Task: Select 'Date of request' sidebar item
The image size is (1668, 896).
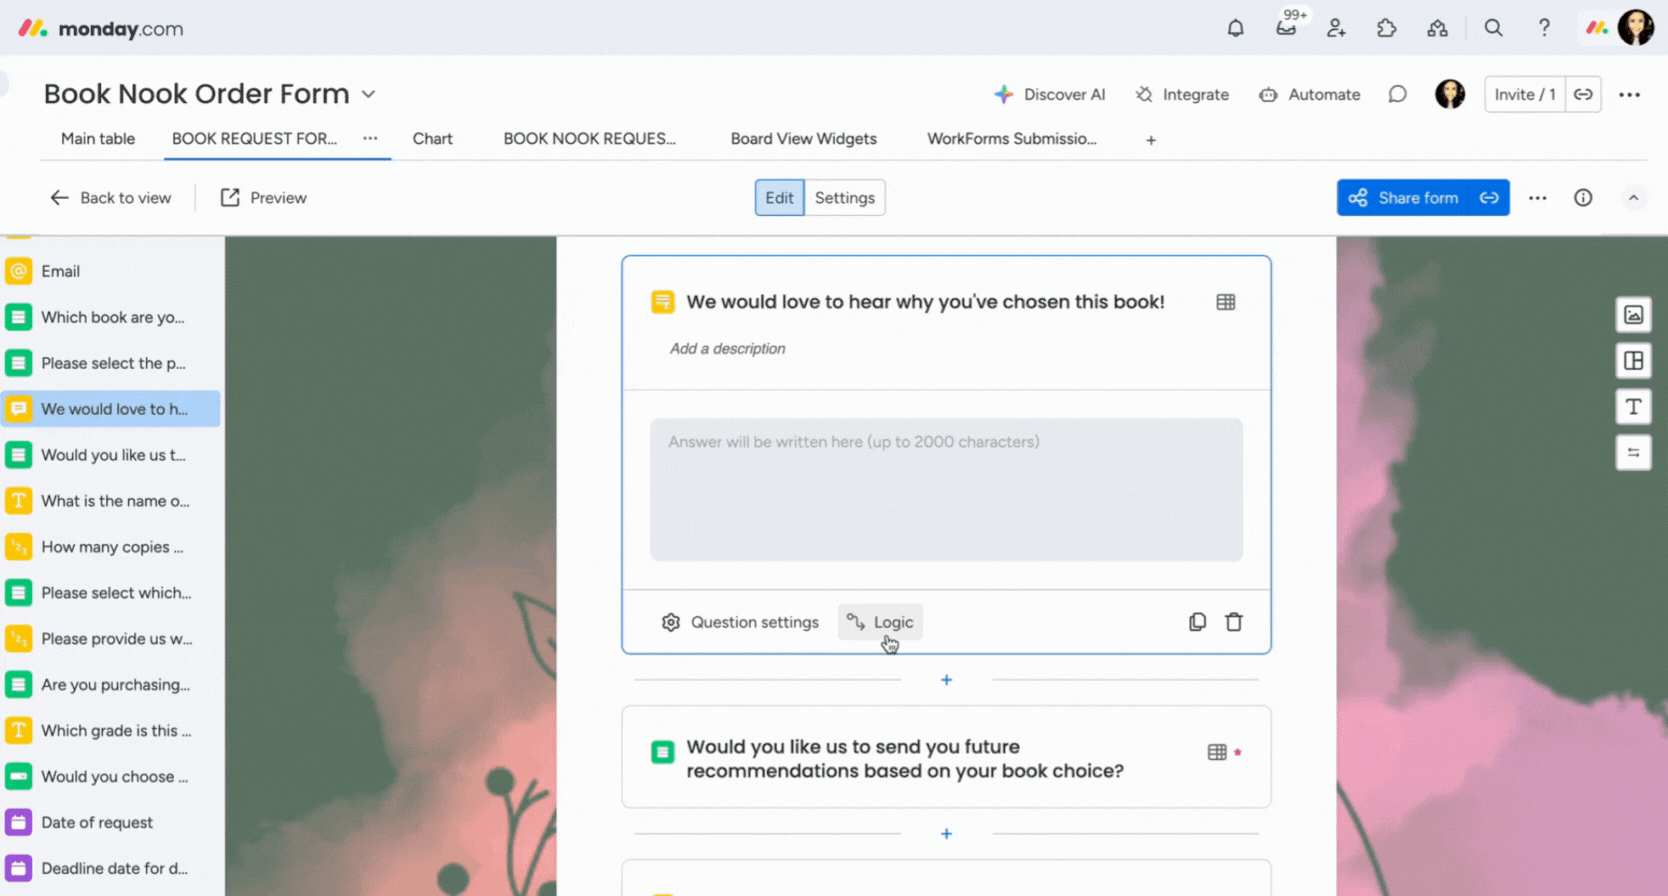Action: [110, 823]
